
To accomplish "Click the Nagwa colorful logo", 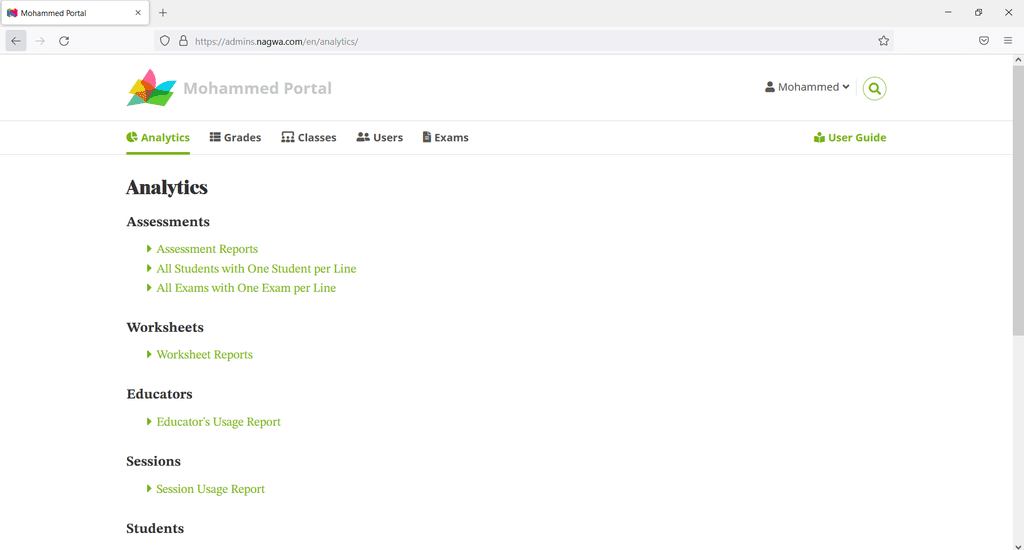I will (151, 88).
